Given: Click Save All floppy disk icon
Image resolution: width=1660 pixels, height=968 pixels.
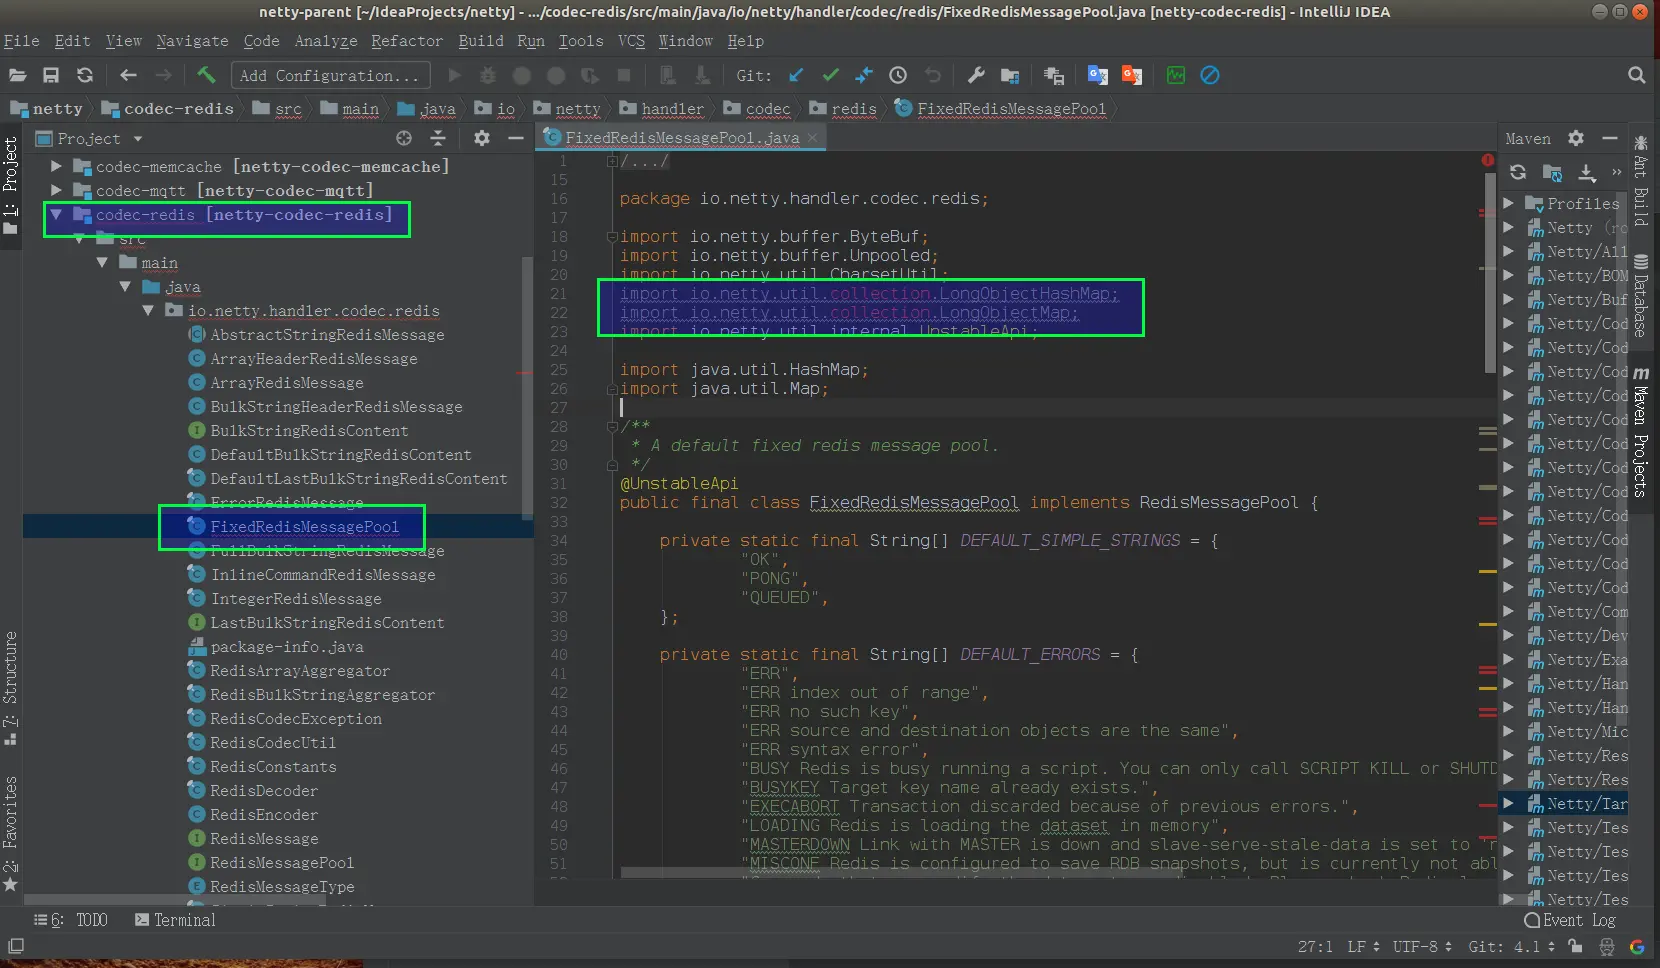Looking at the screenshot, I should coord(51,75).
